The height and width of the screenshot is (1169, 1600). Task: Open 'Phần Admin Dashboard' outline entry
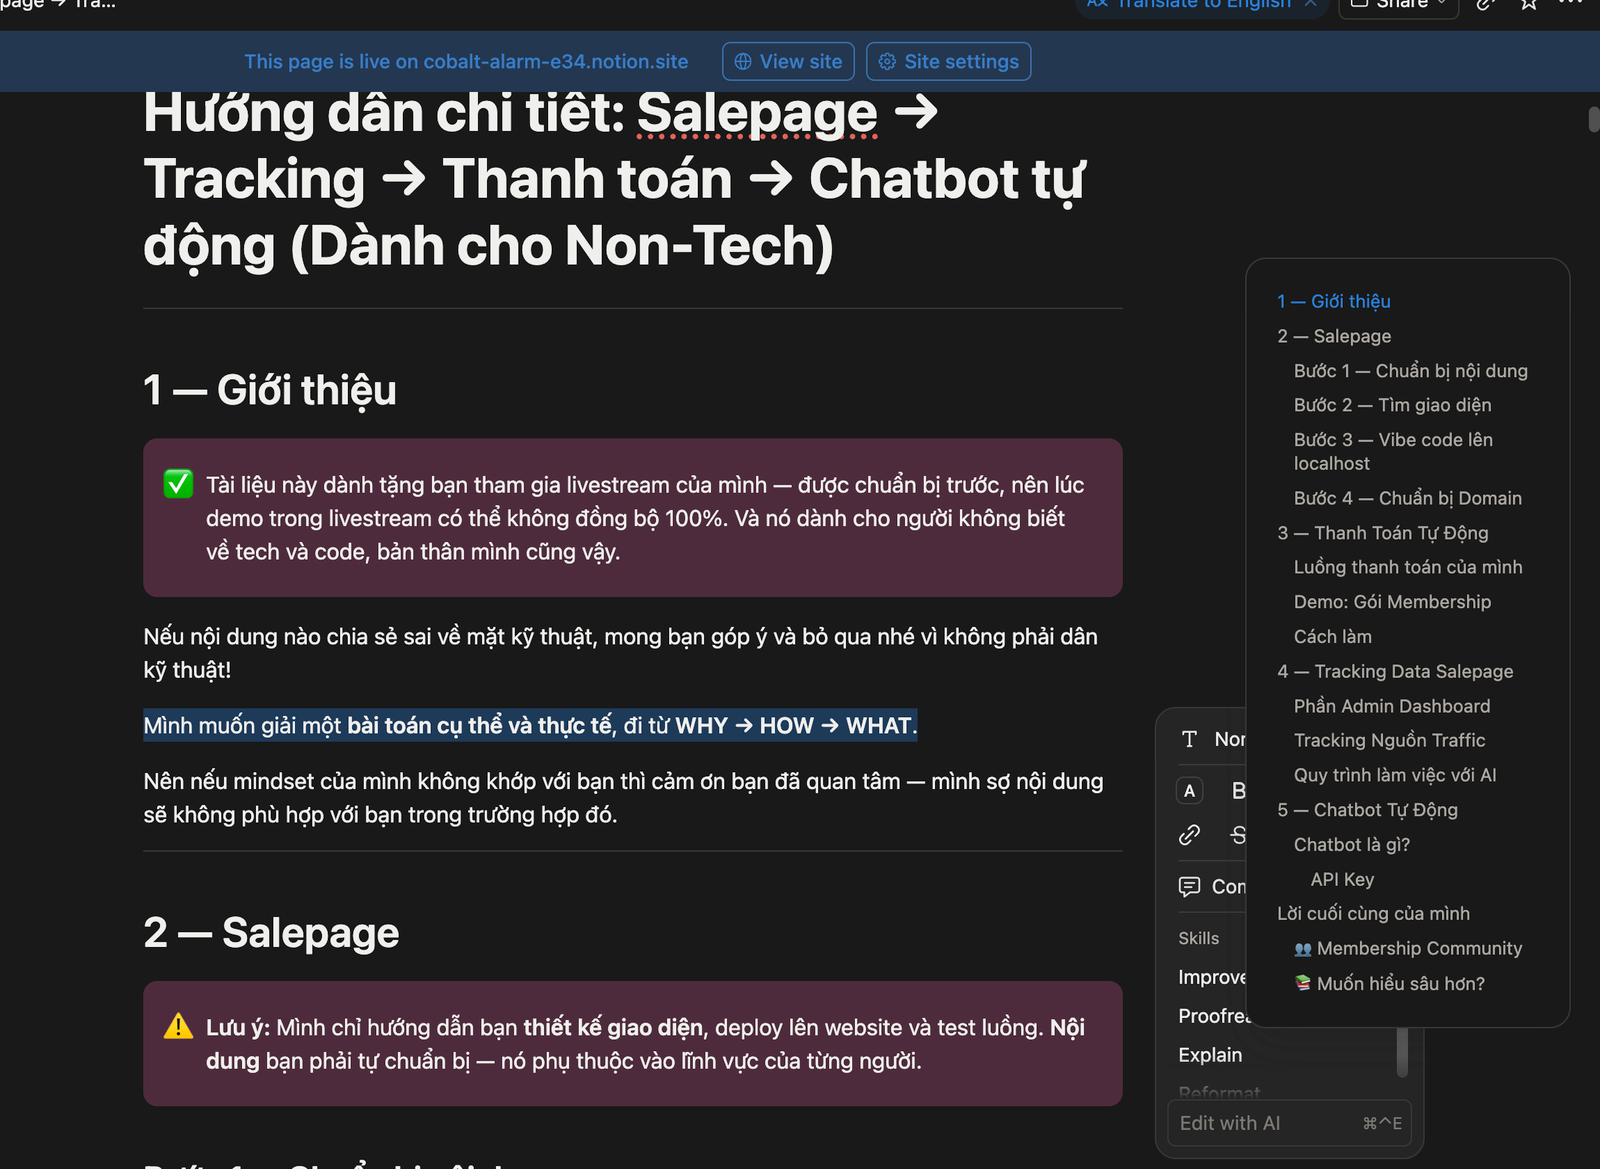(x=1392, y=706)
